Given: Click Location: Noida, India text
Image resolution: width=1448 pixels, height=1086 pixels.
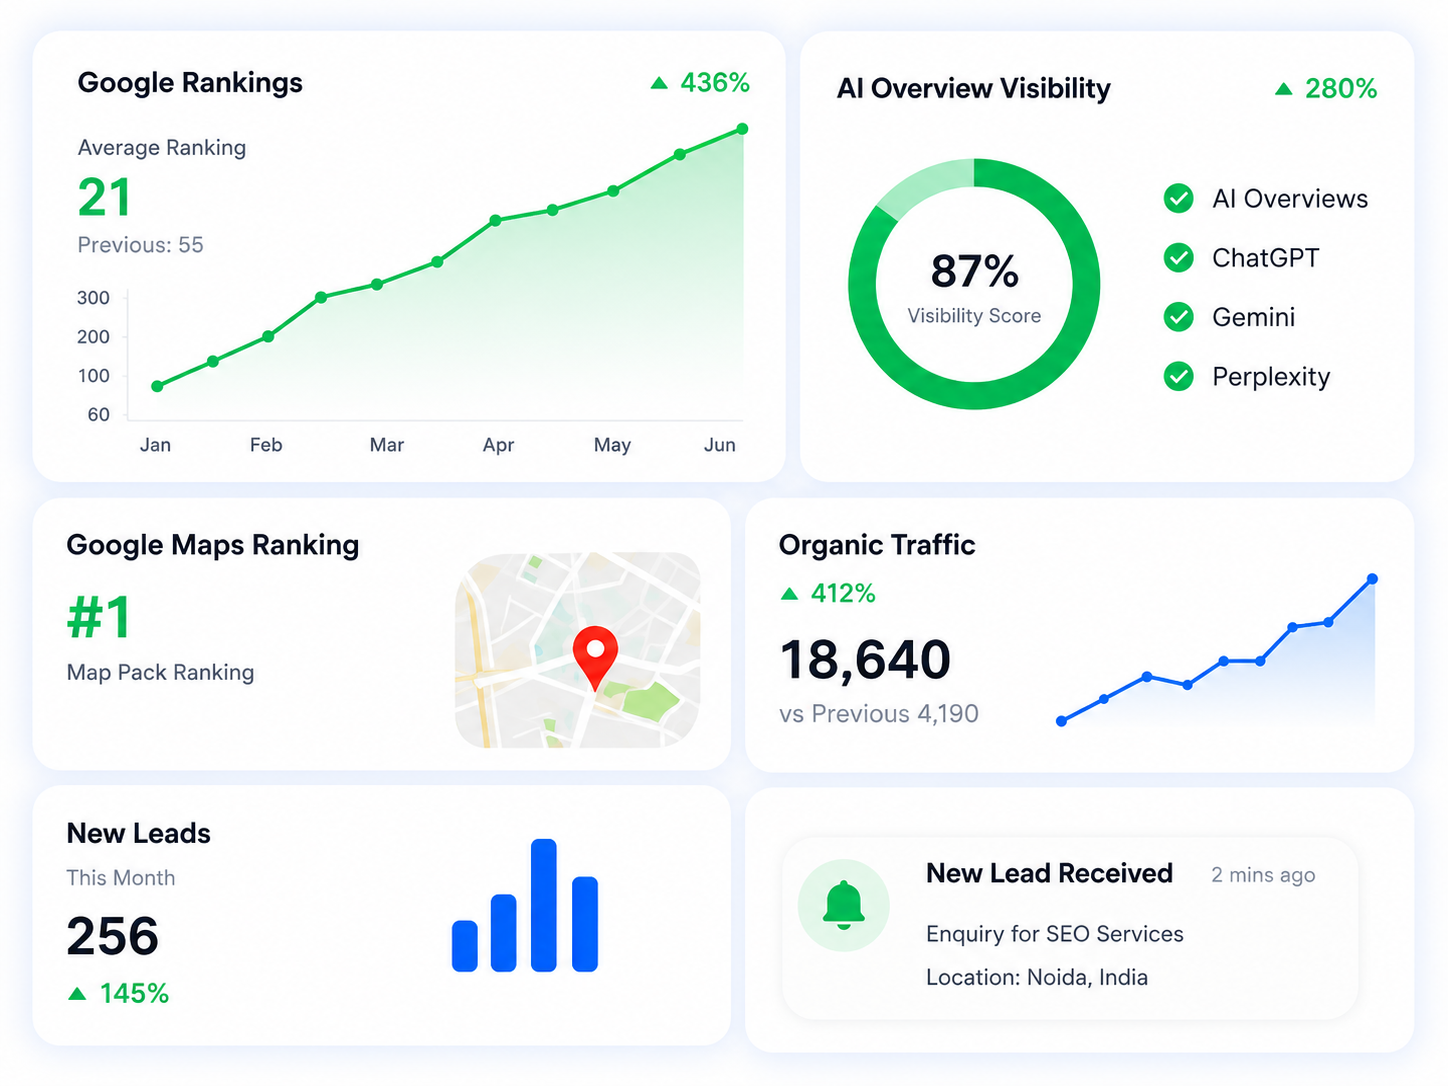Looking at the screenshot, I should click(1037, 977).
